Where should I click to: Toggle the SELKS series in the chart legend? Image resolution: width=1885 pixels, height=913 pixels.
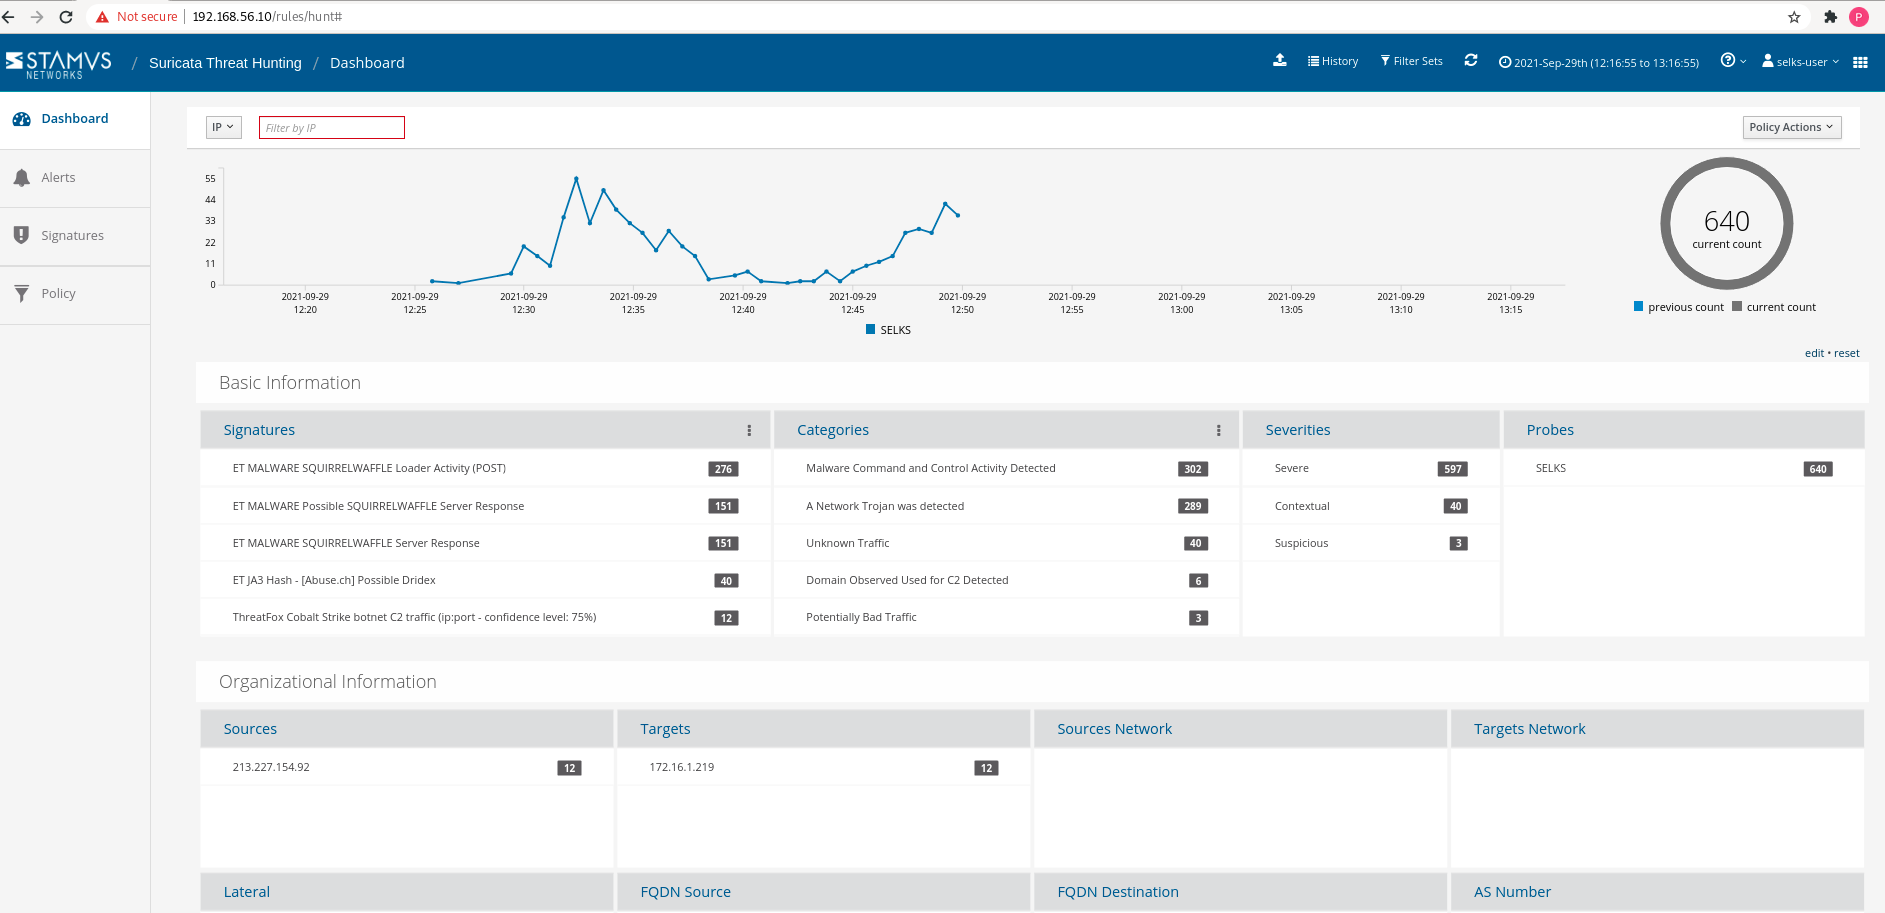tap(888, 329)
